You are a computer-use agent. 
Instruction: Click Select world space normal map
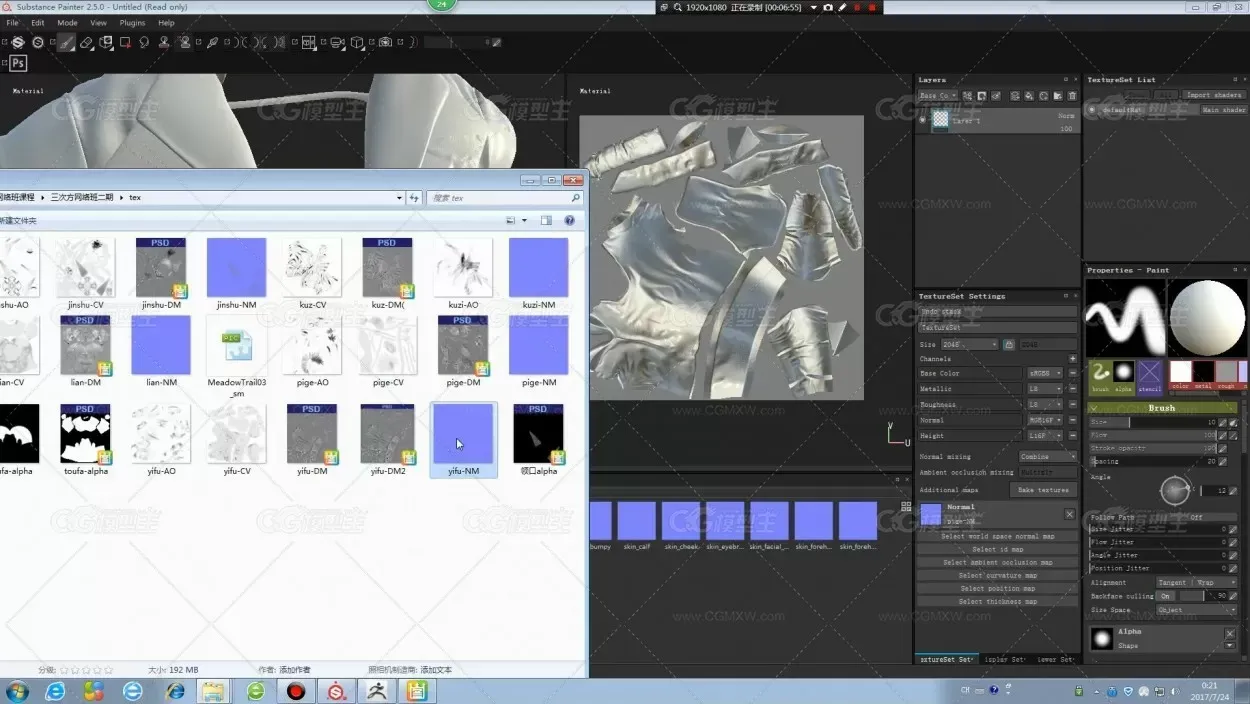pos(998,536)
